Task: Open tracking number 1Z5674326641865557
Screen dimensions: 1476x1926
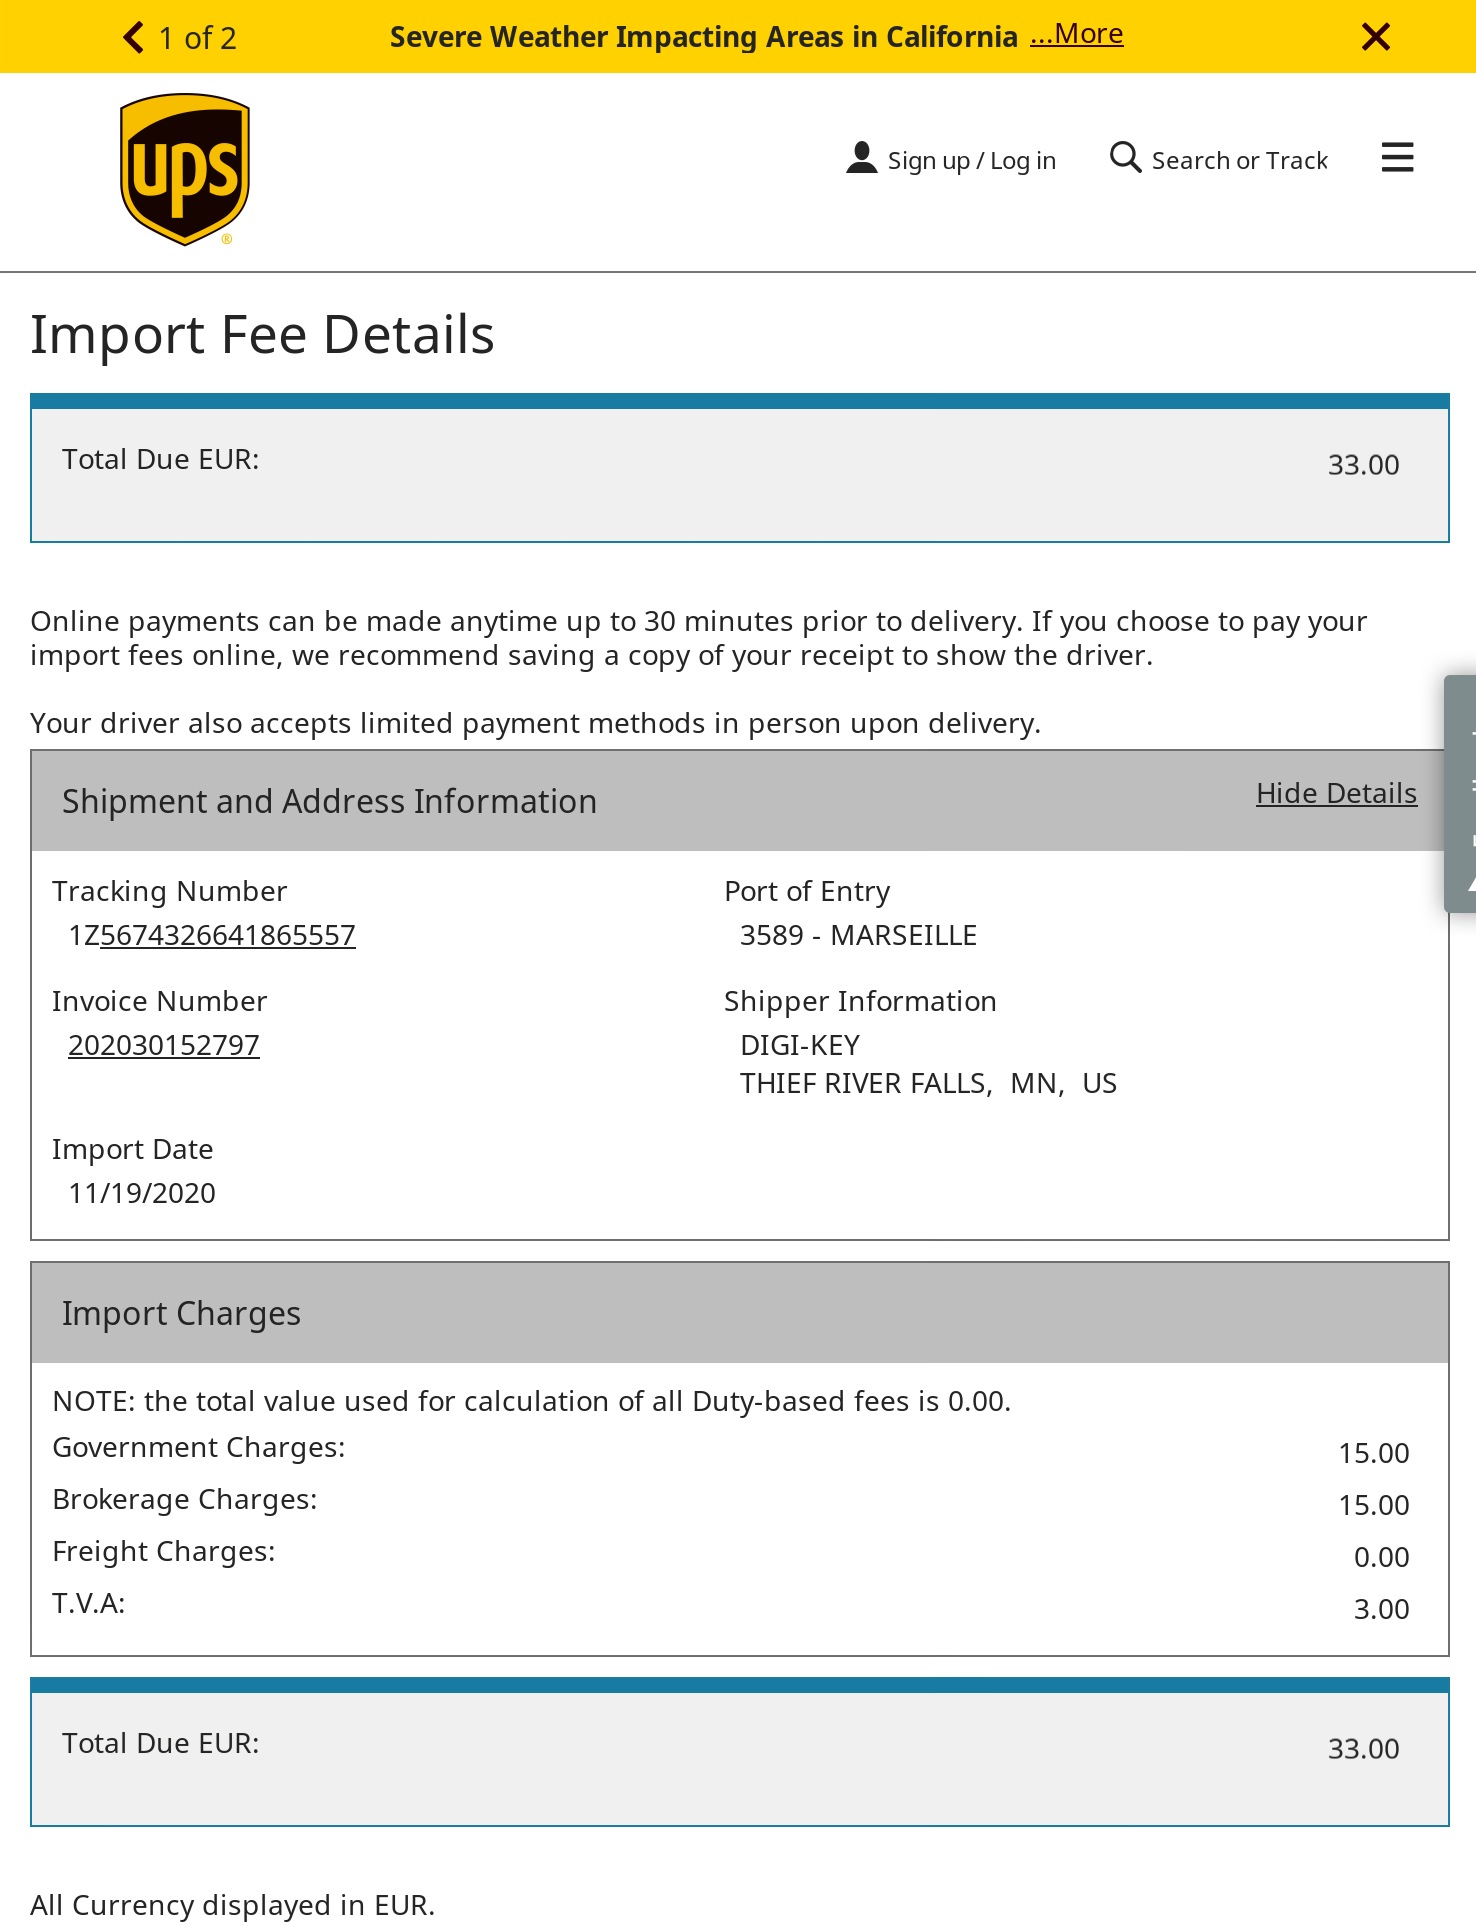Action: tap(212, 935)
